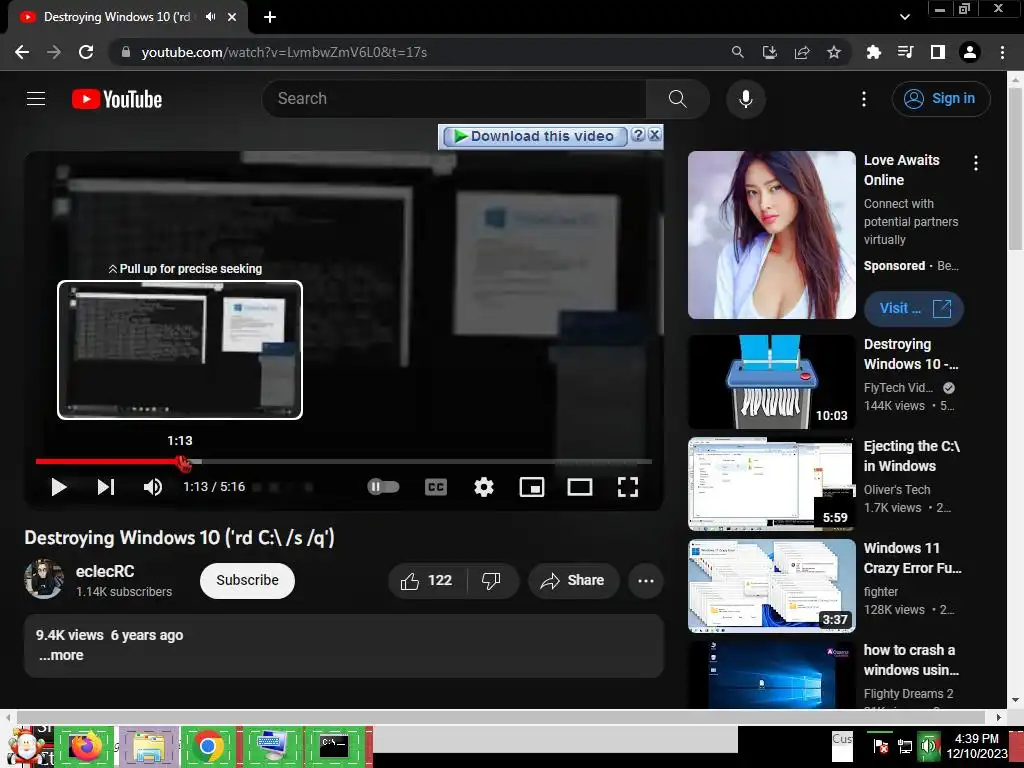The width and height of the screenshot is (1024, 768).
Task: Mute the tab via speaker icon
Action: (210, 17)
